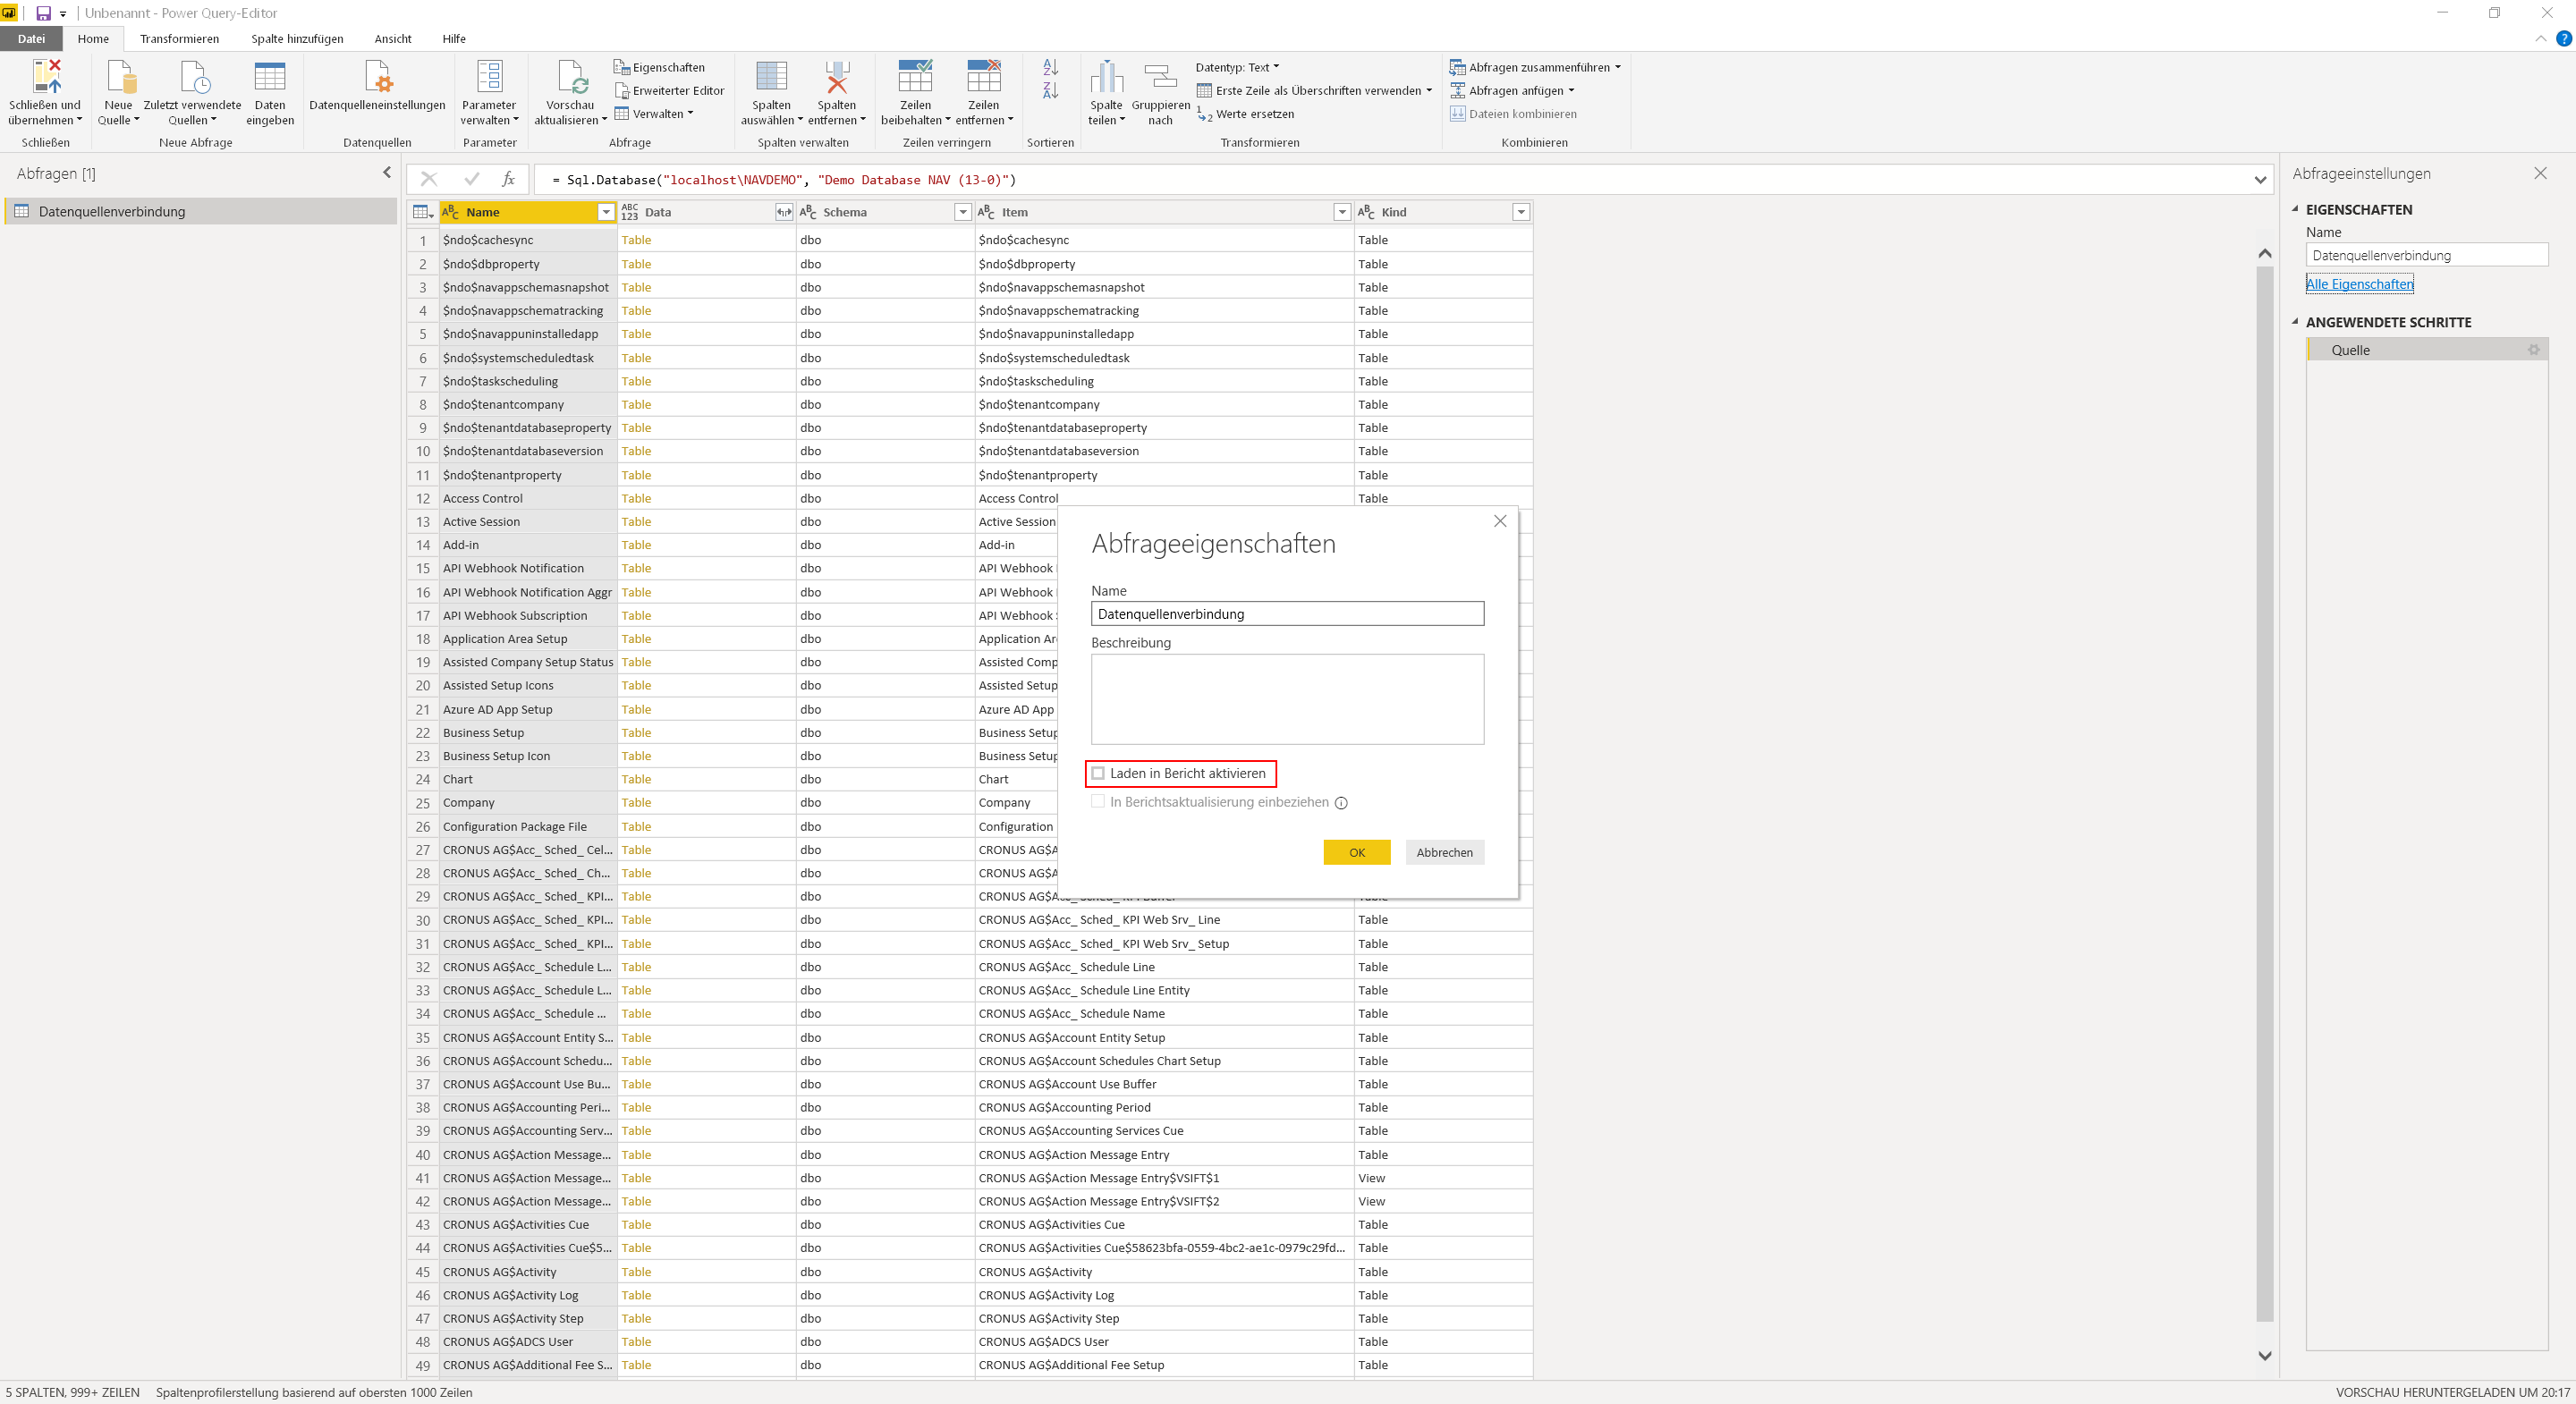Expand the Datentyp: Text dropdown
The image size is (2576, 1404).
[1237, 67]
